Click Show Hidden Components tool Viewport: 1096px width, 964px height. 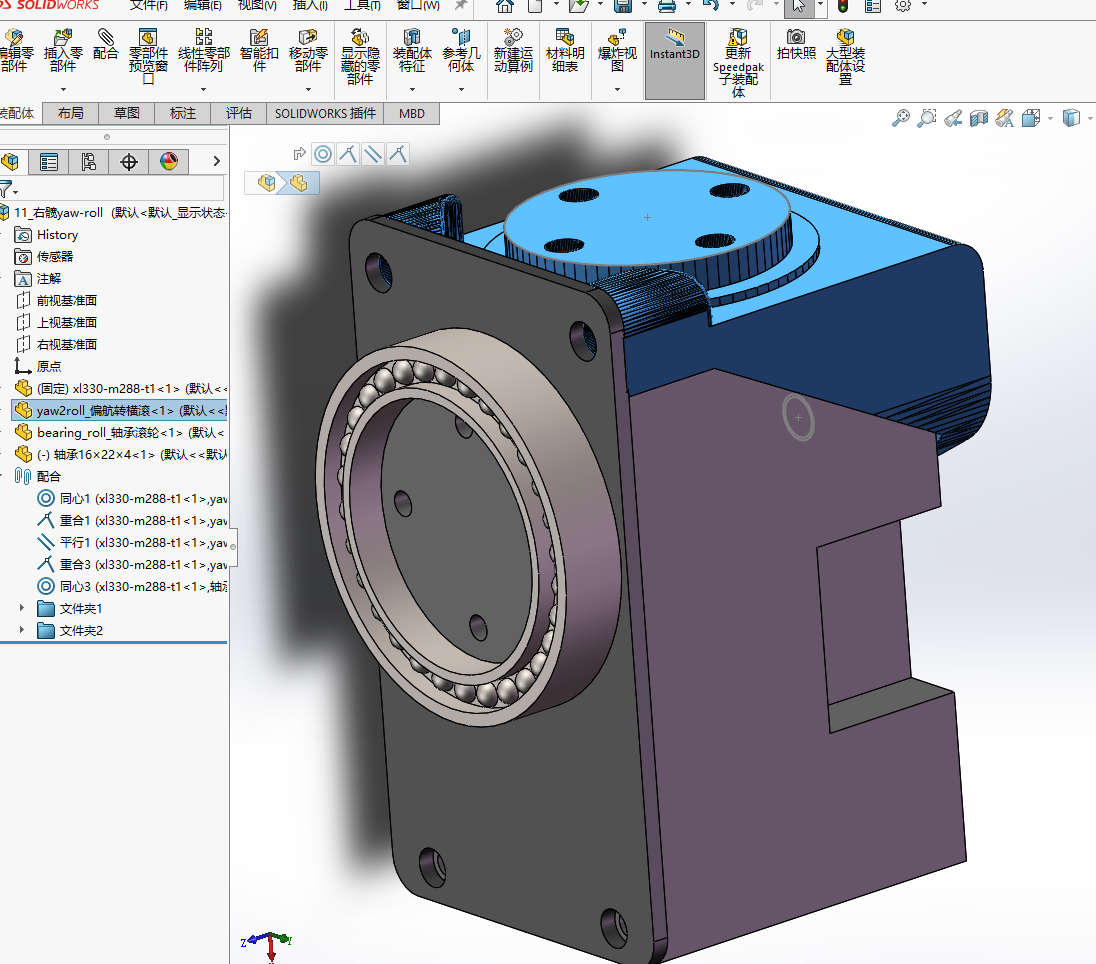pos(360,57)
